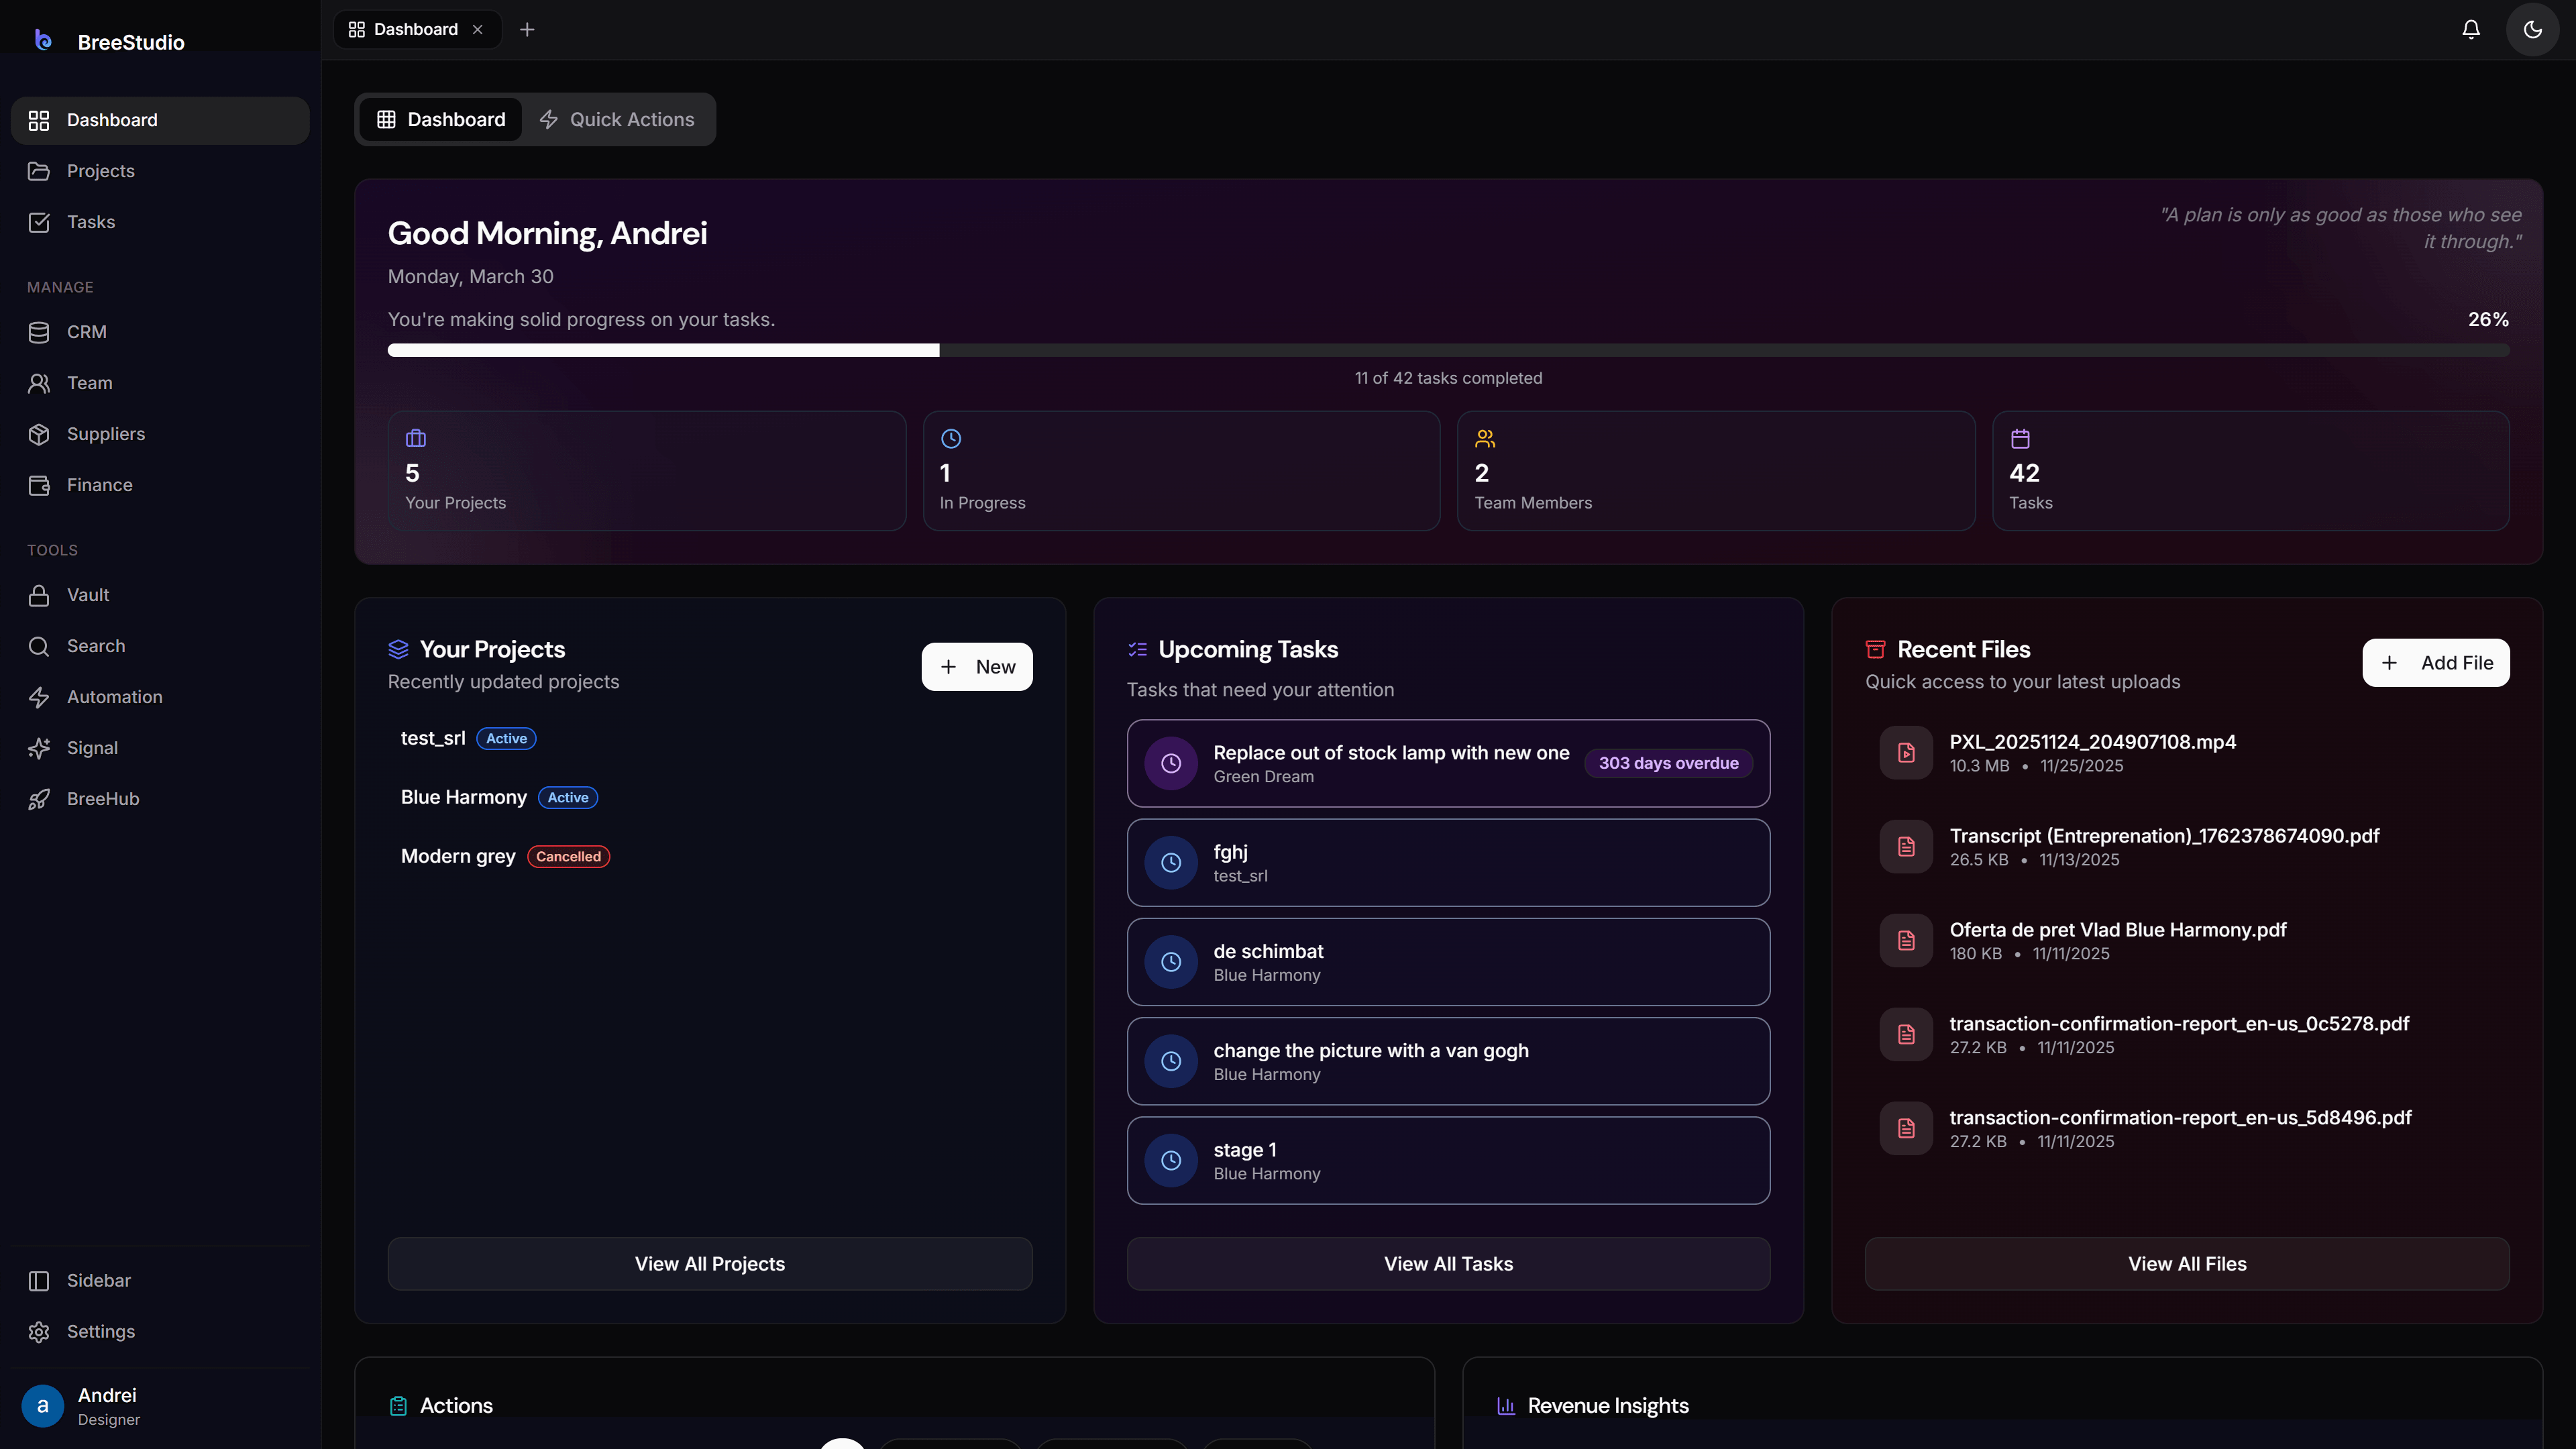Click the Revenue Insights chart icon
This screenshot has width=2576, height=1449.
(x=1506, y=1406)
